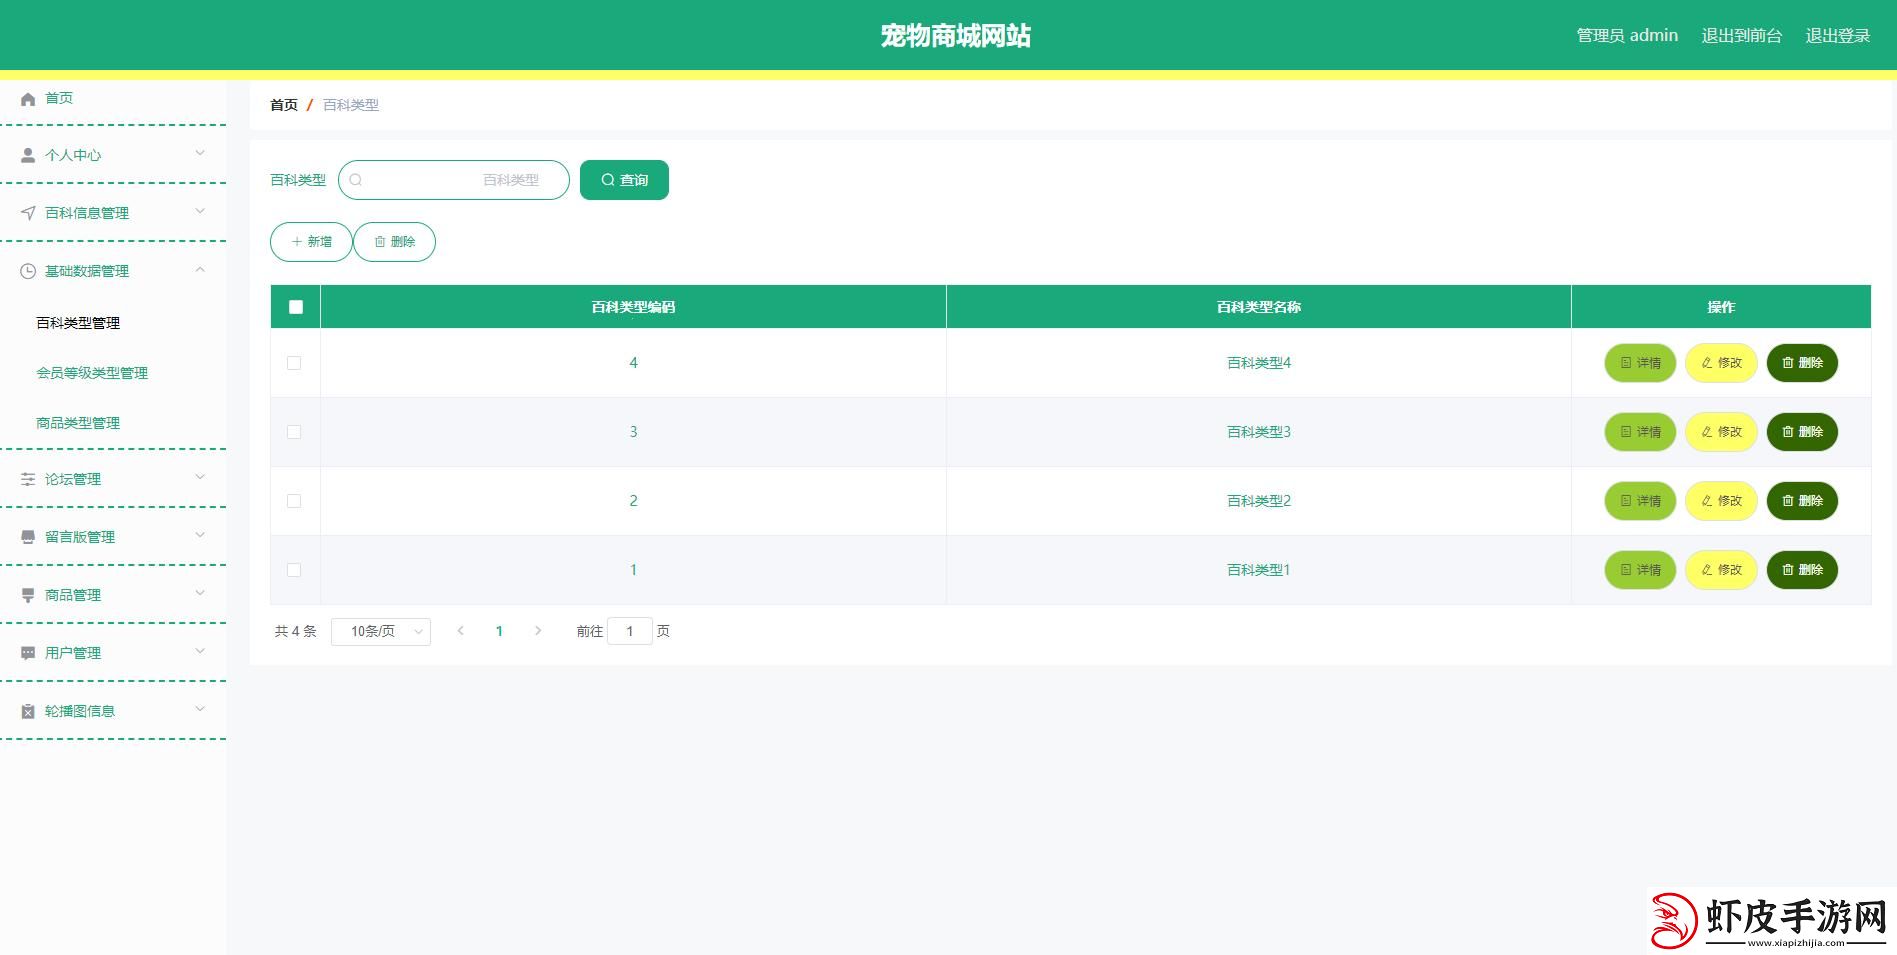Screen dimensions: 1897x955
Task: Expand the 论坛管理 menu chevron
Action: 200,477
